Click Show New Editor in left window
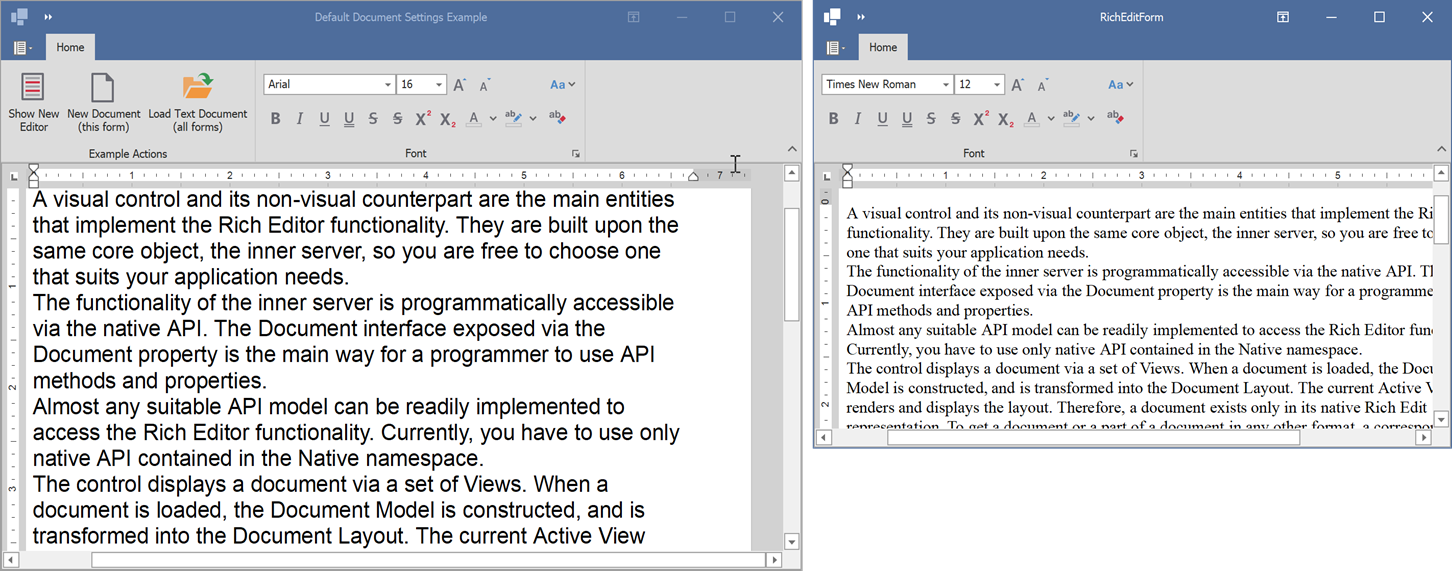Image resolution: width=1452 pixels, height=571 pixels. click(34, 102)
